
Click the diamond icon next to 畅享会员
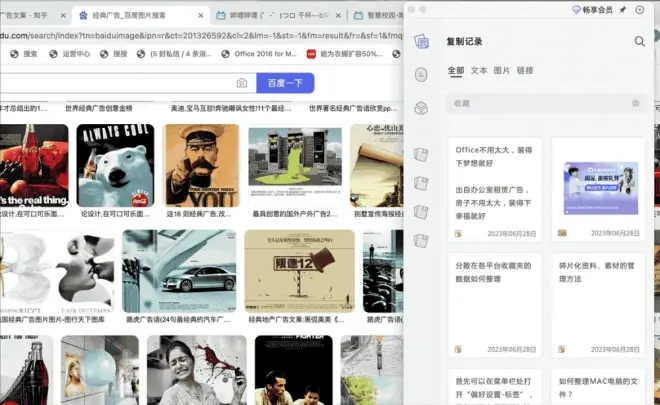(576, 10)
